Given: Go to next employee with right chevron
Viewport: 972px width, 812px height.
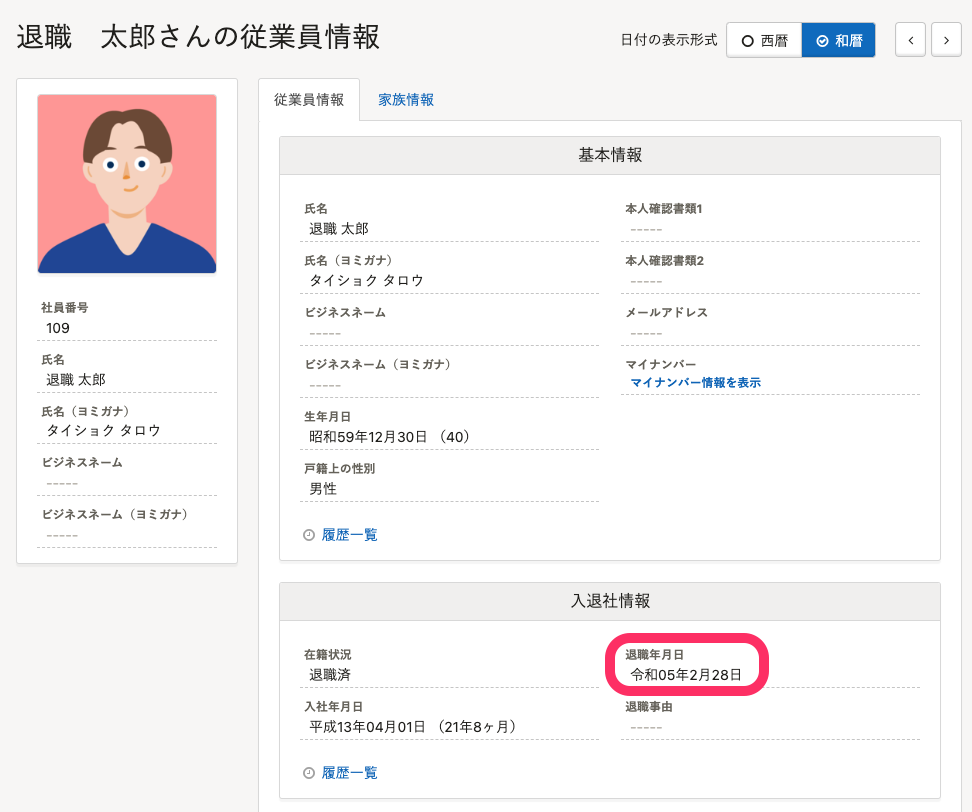Looking at the screenshot, I should pyautogui.click(x=946, y=40).
